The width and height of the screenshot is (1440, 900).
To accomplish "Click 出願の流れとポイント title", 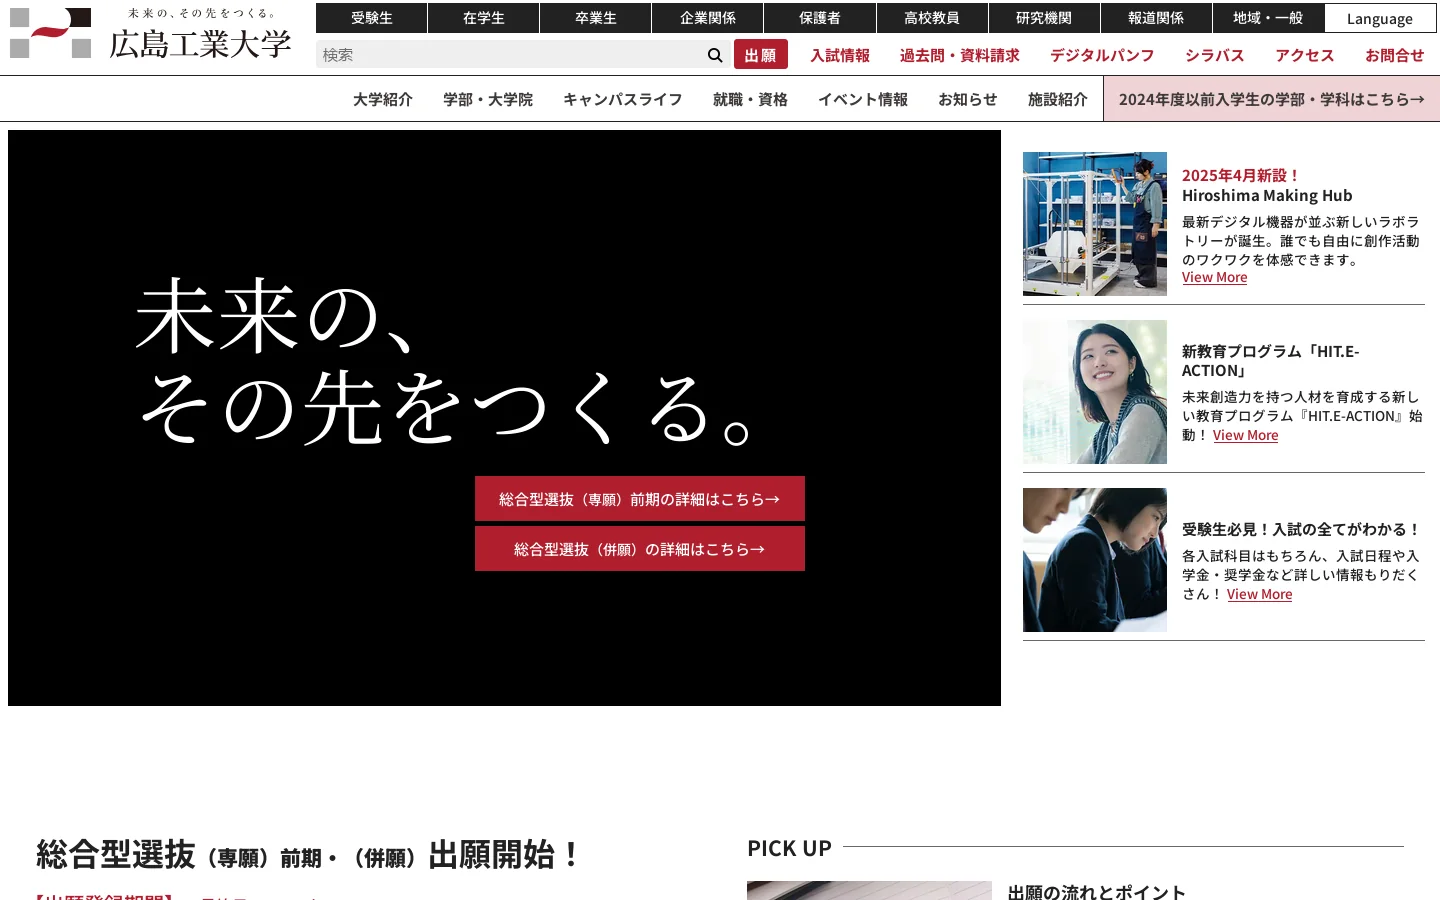I will point(1097,892).
